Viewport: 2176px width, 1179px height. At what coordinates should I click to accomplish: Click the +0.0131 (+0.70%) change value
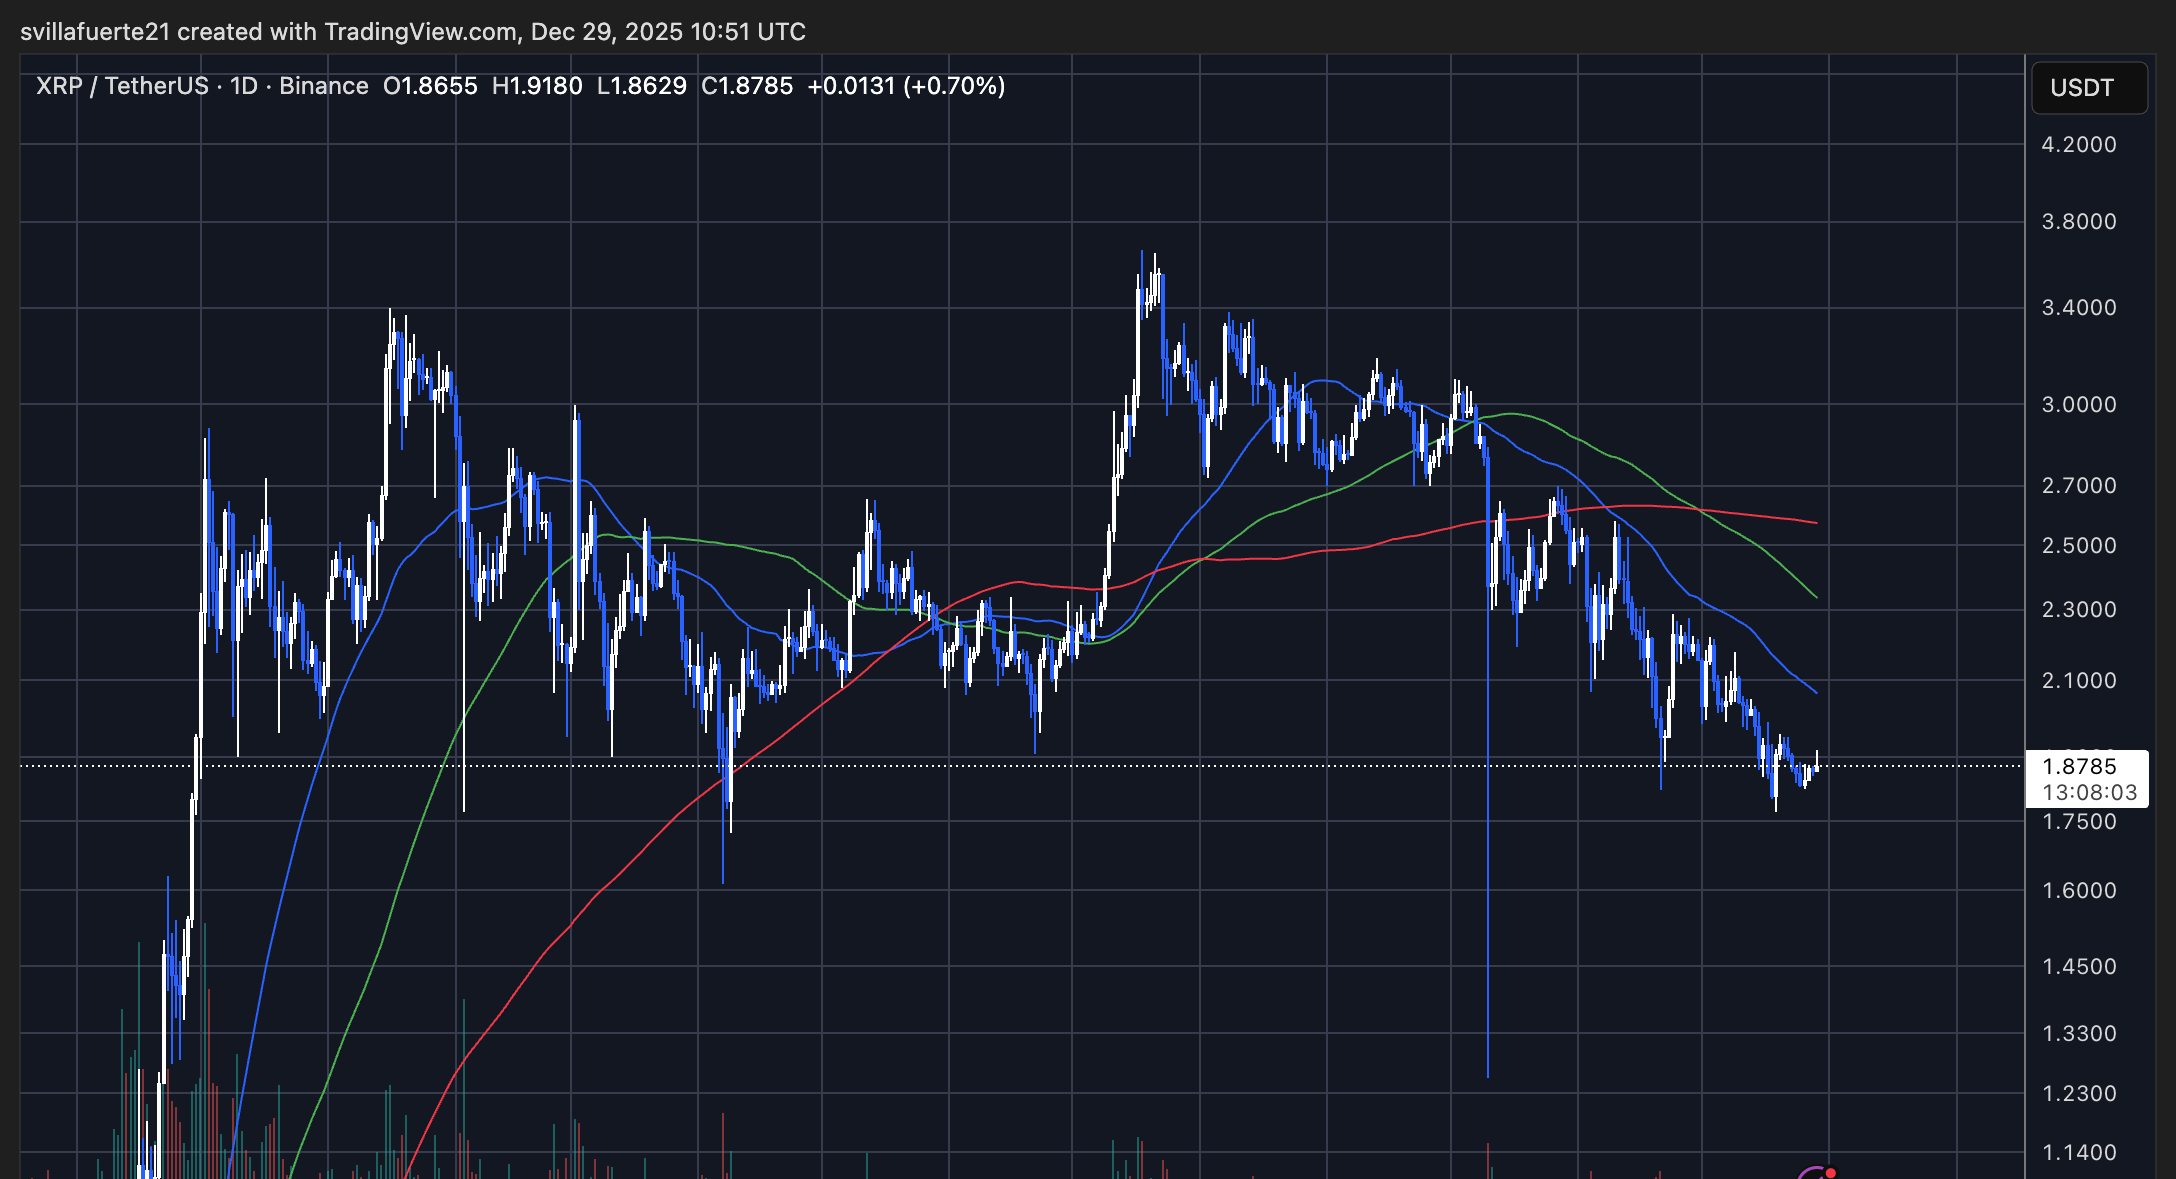[906, 86]
